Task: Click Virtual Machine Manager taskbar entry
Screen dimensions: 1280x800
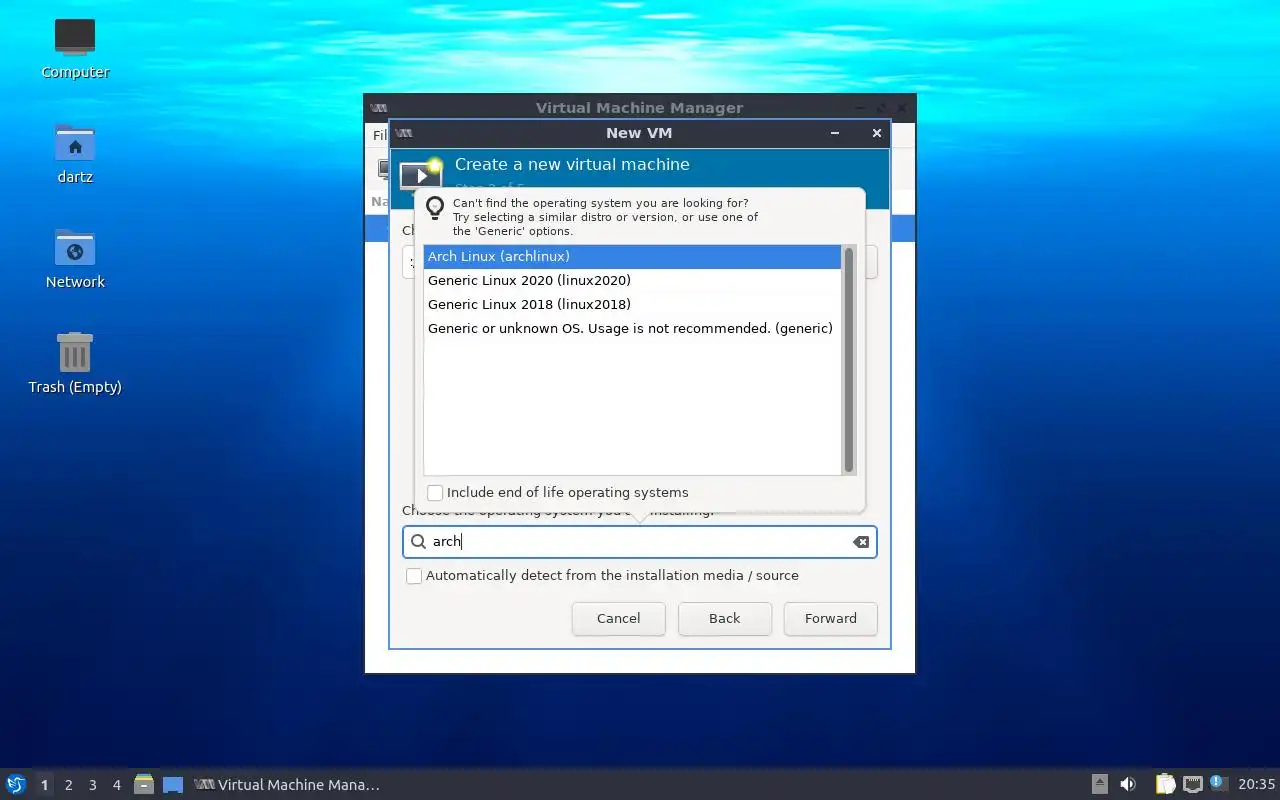Action: (288, 785)
